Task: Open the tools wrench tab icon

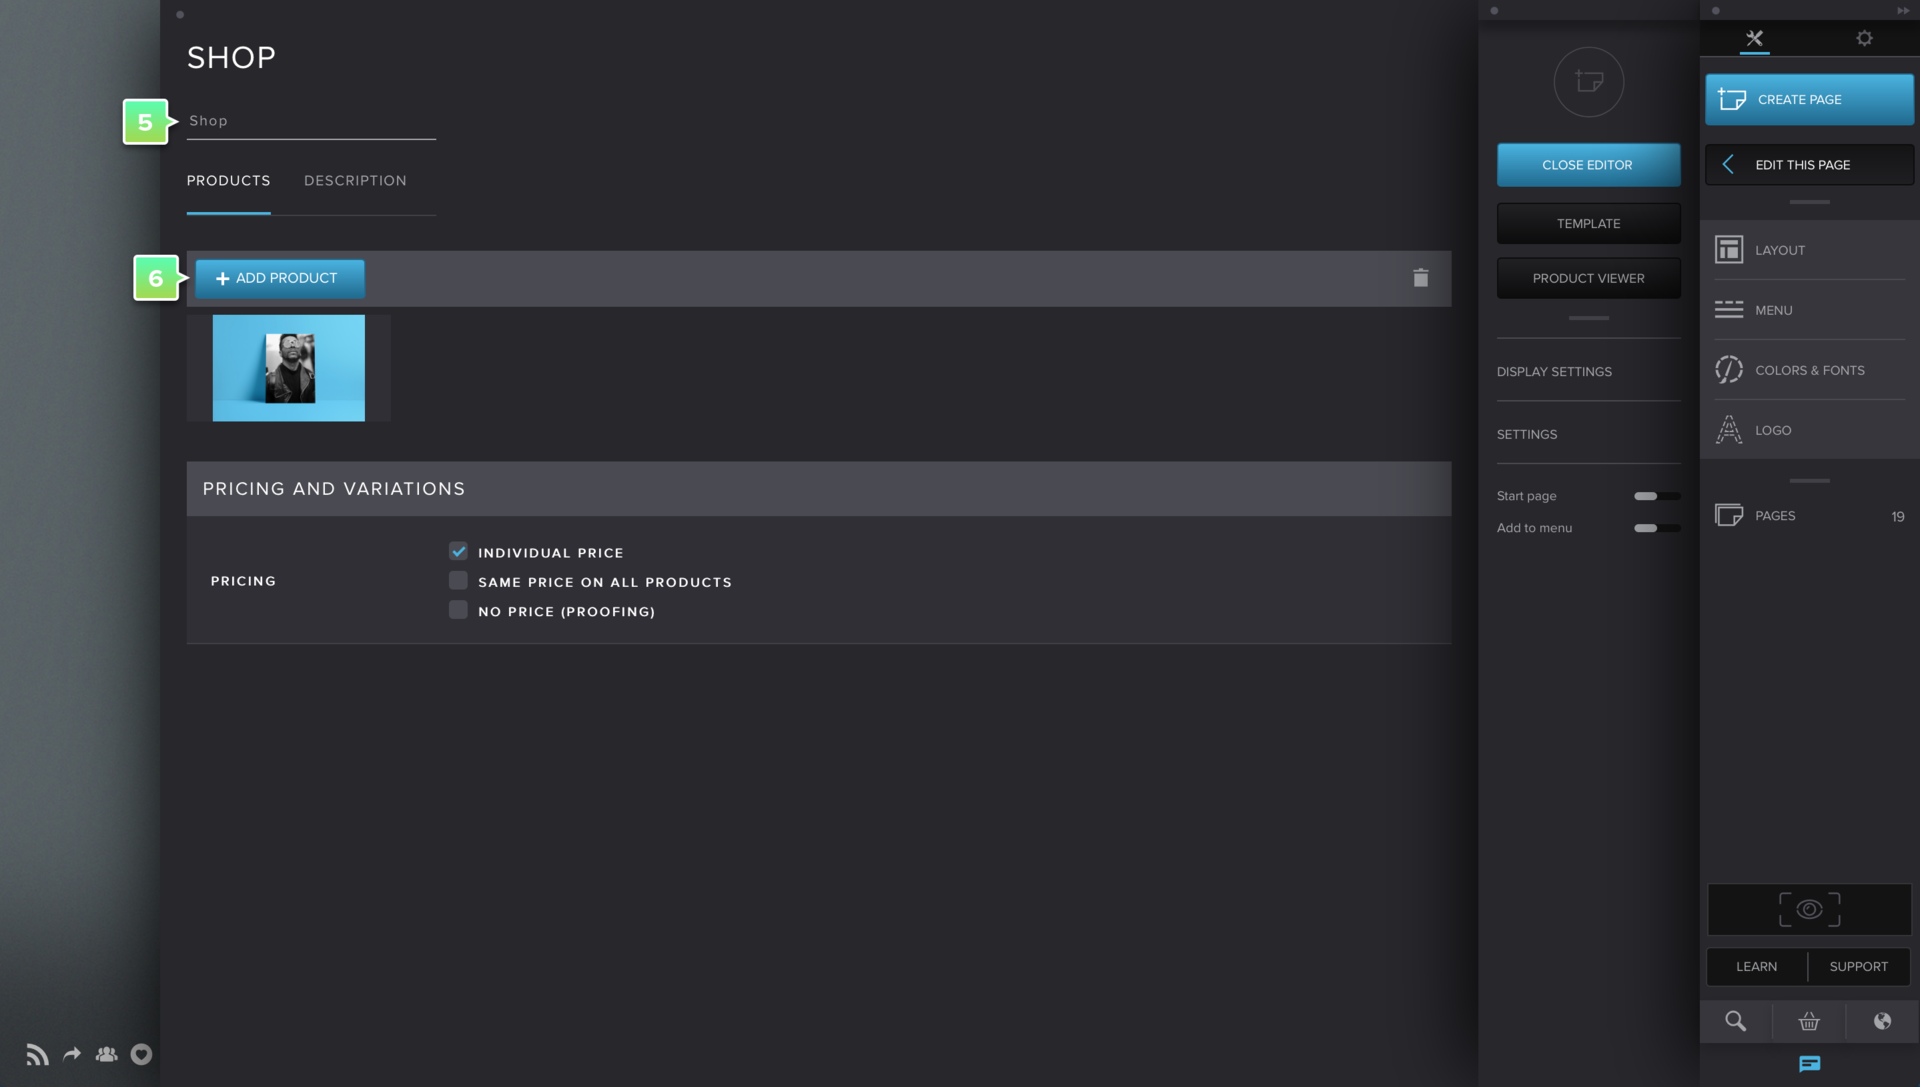Action: click(x=1754, y=38)
